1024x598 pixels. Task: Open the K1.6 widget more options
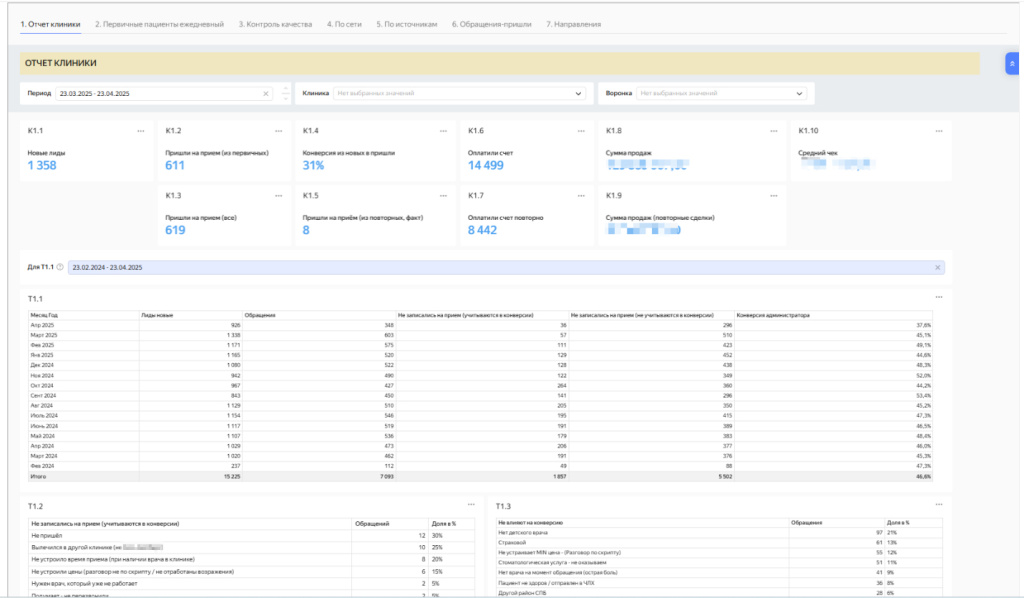pyautogui.click(x=582, y=131)
